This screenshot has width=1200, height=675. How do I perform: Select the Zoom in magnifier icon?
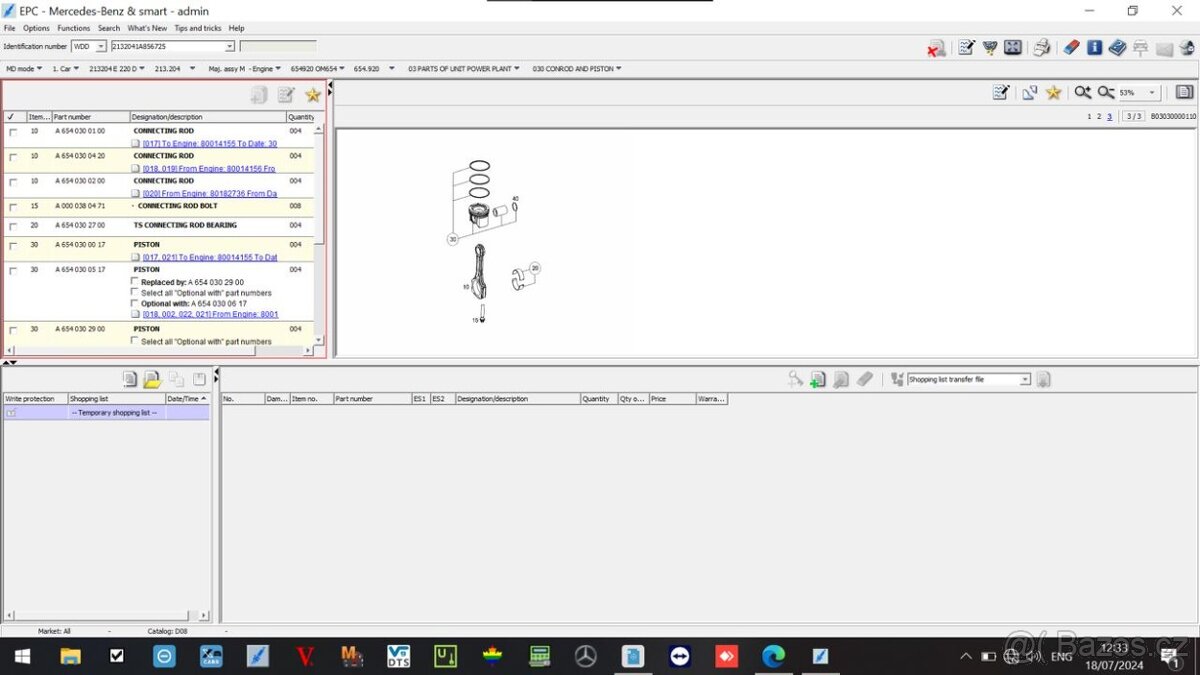coord(1082,92)
